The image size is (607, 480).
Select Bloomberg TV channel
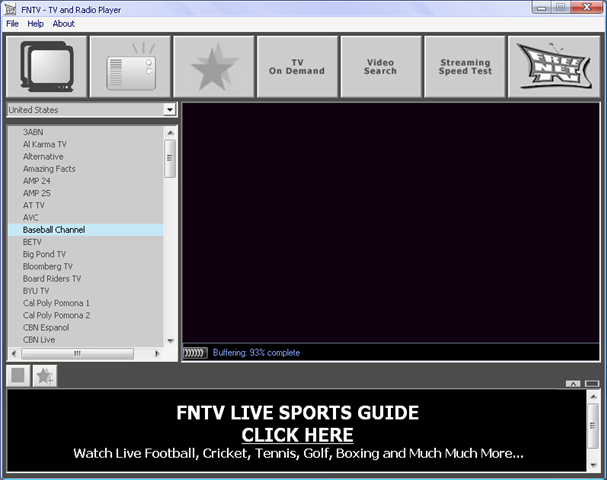pyautogui.click(x=86, y=266)
